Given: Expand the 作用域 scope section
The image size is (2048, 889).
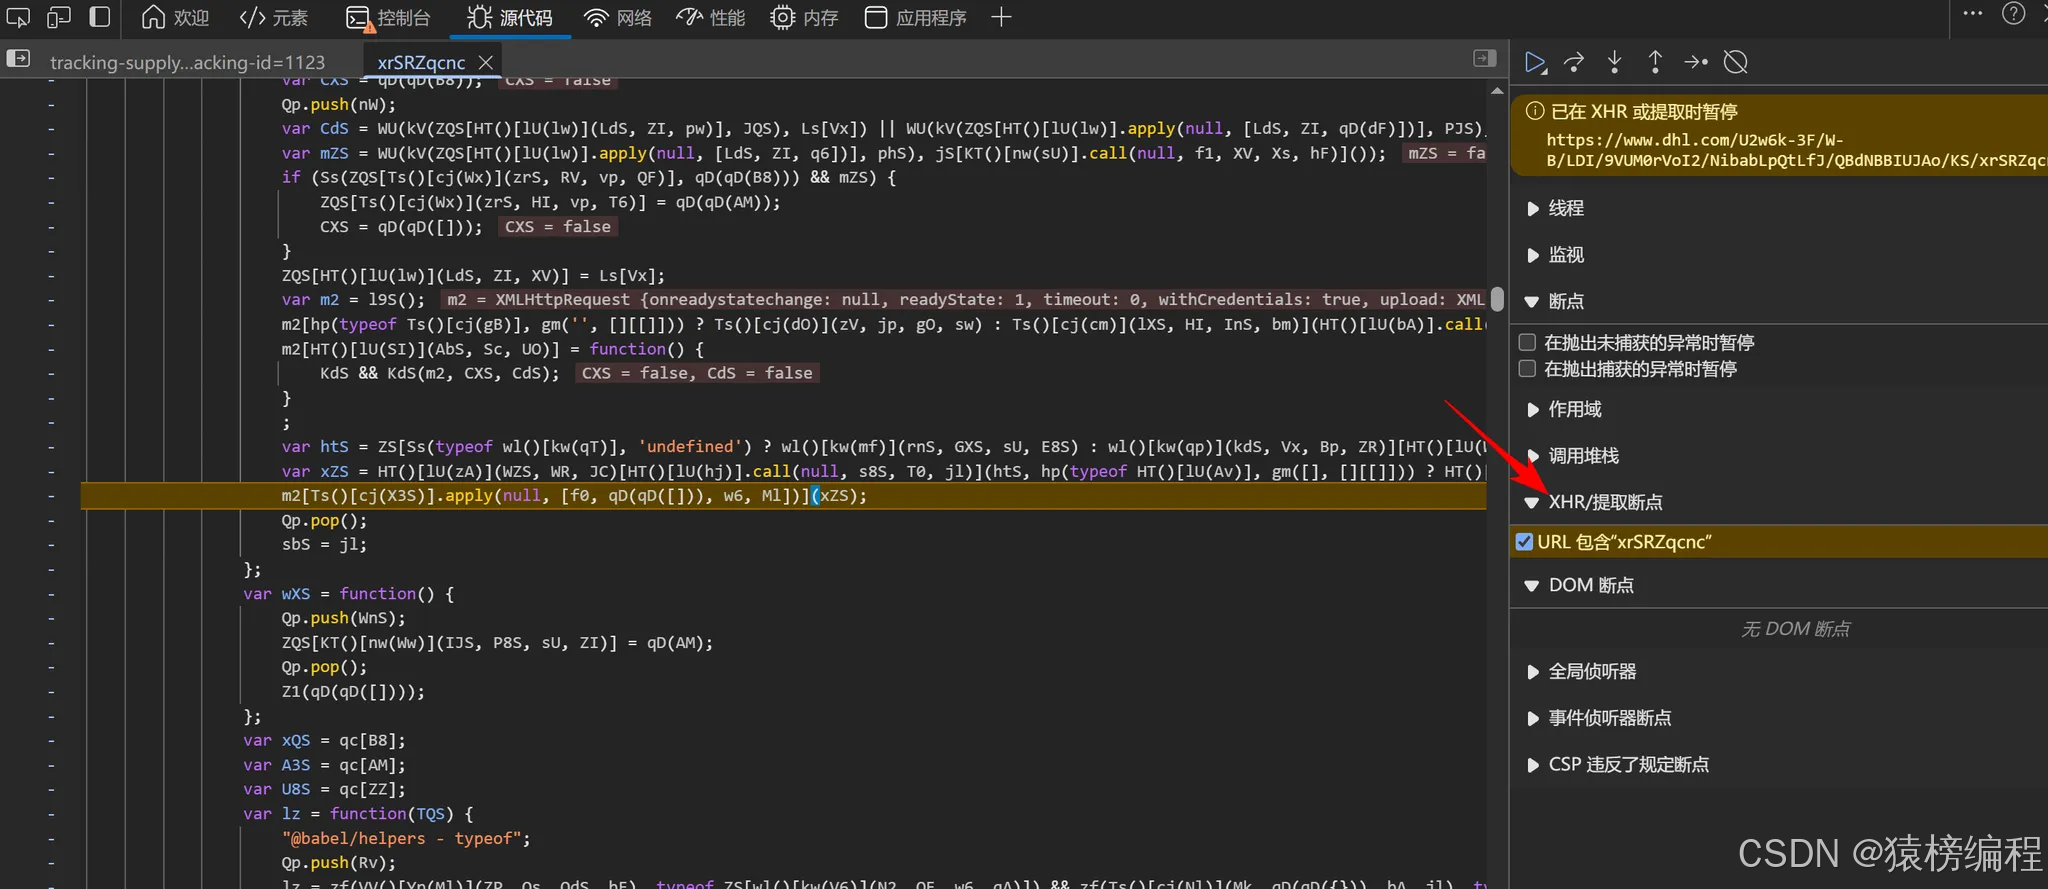Looking at the screenshot, I should point(1574,409).
